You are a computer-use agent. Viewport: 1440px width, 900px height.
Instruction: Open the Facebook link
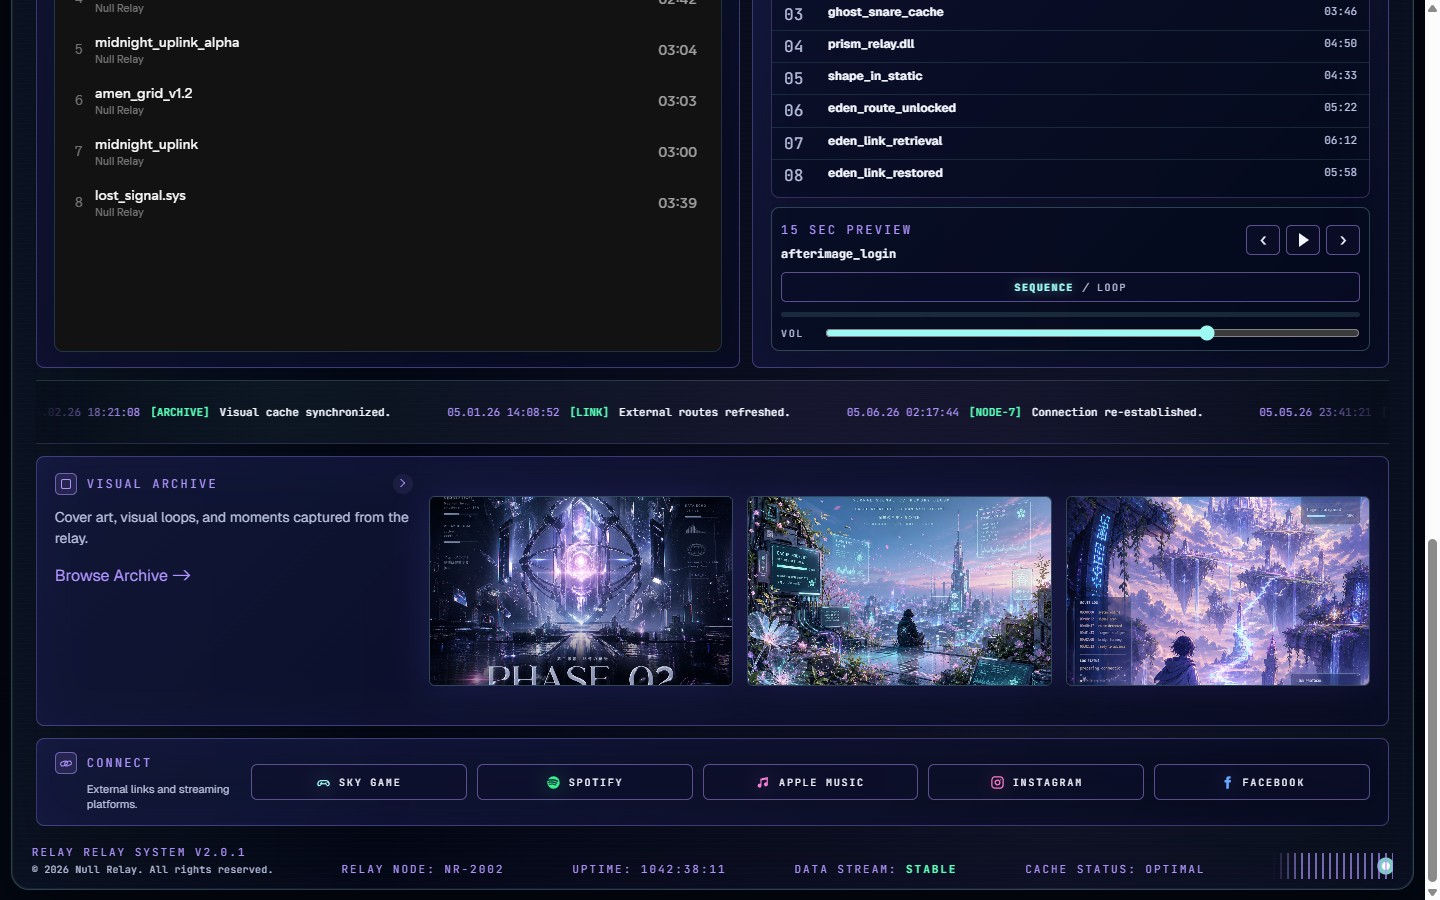1262,782
